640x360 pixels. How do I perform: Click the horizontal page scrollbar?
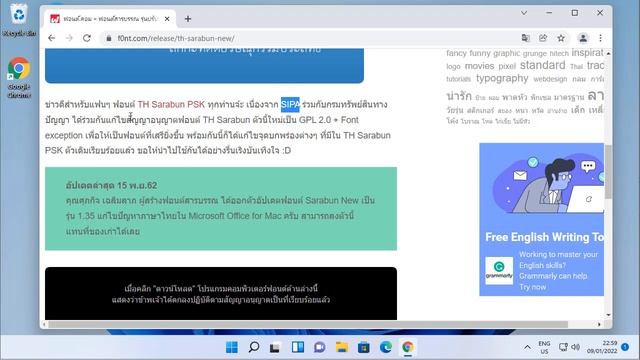tap(309, 324)
